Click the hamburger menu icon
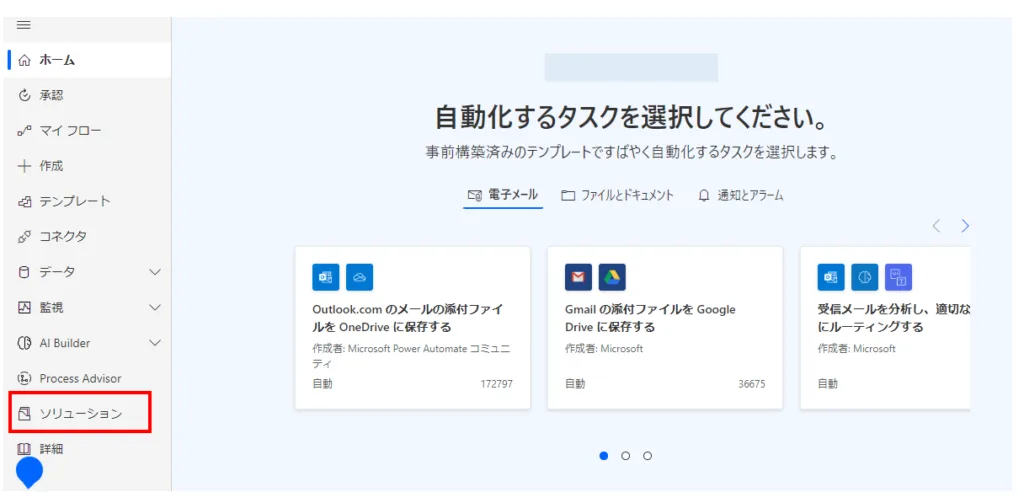The height and width of the screenshot is (503, 1024). 24,25
